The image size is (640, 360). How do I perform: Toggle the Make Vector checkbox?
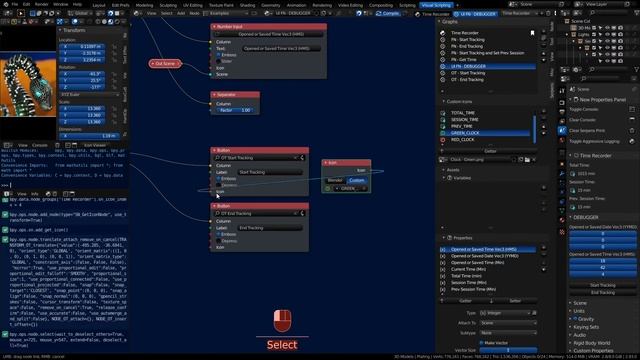coord(482,343)
